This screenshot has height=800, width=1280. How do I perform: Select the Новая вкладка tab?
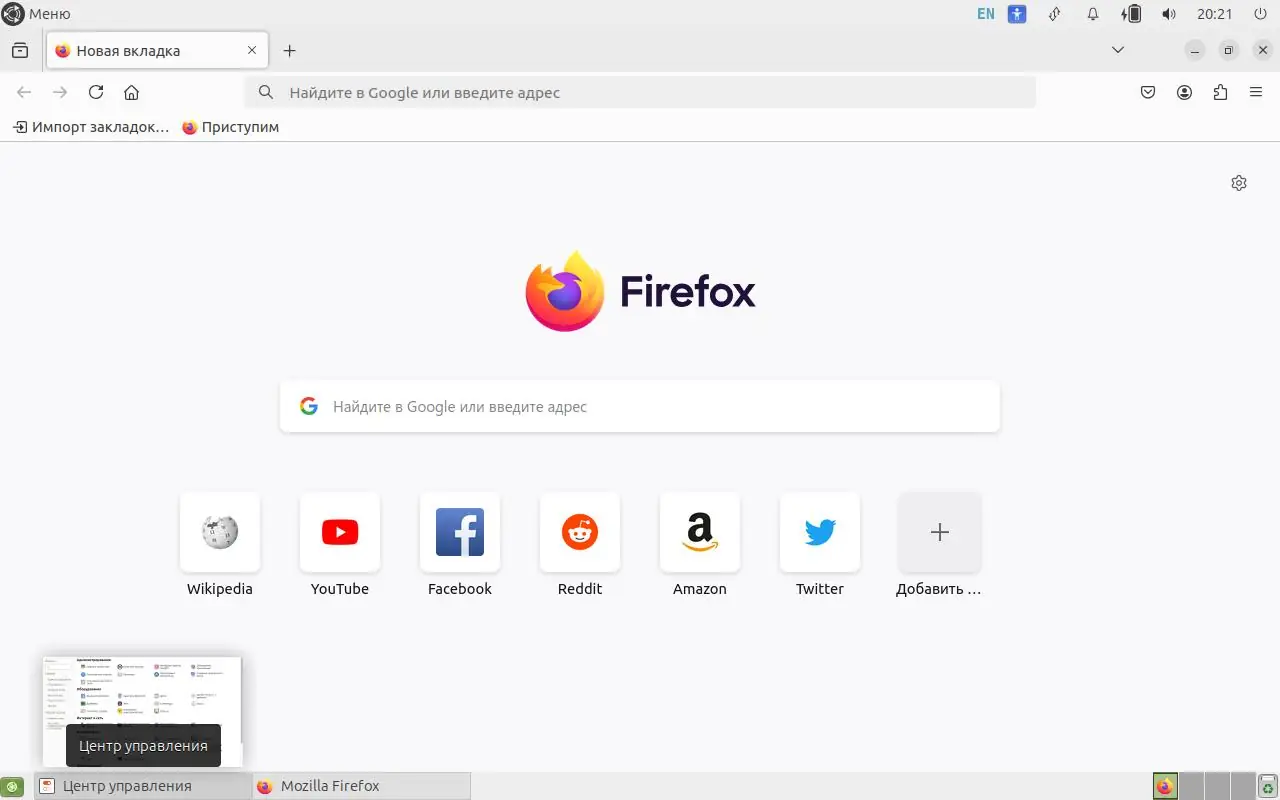click(157, 51)
